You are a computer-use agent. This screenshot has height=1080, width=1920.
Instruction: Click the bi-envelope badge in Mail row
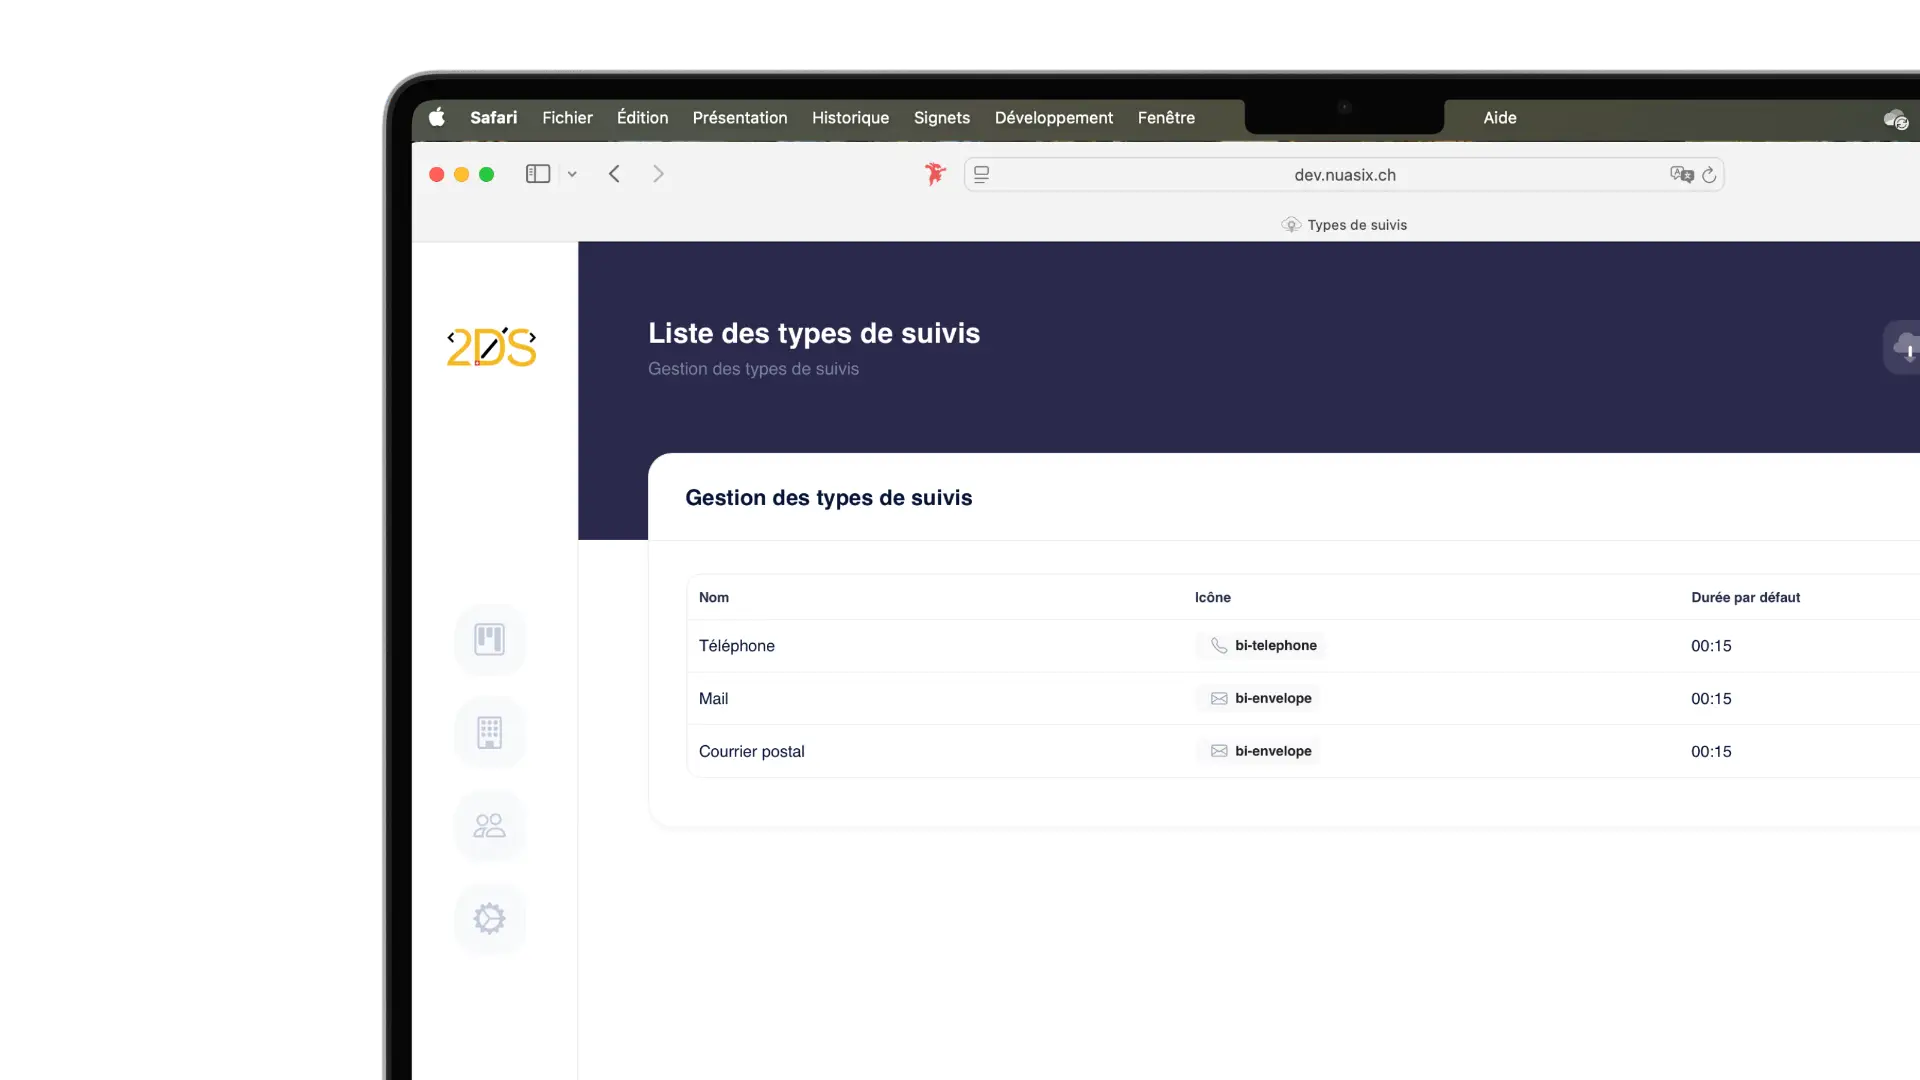coord(1260,698)
